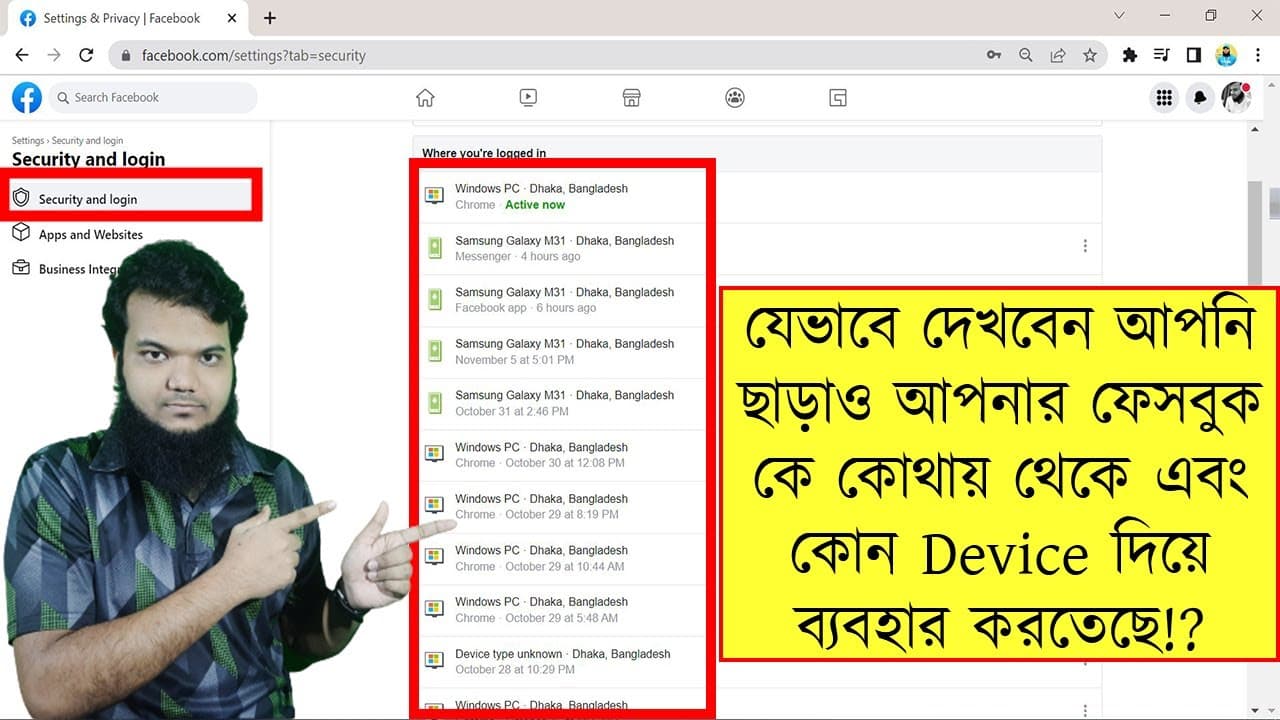Viewport: 1280px width, 720px height.
Task: Close the Settings & Privacy Facebook tab
Action: click(230, 18)
